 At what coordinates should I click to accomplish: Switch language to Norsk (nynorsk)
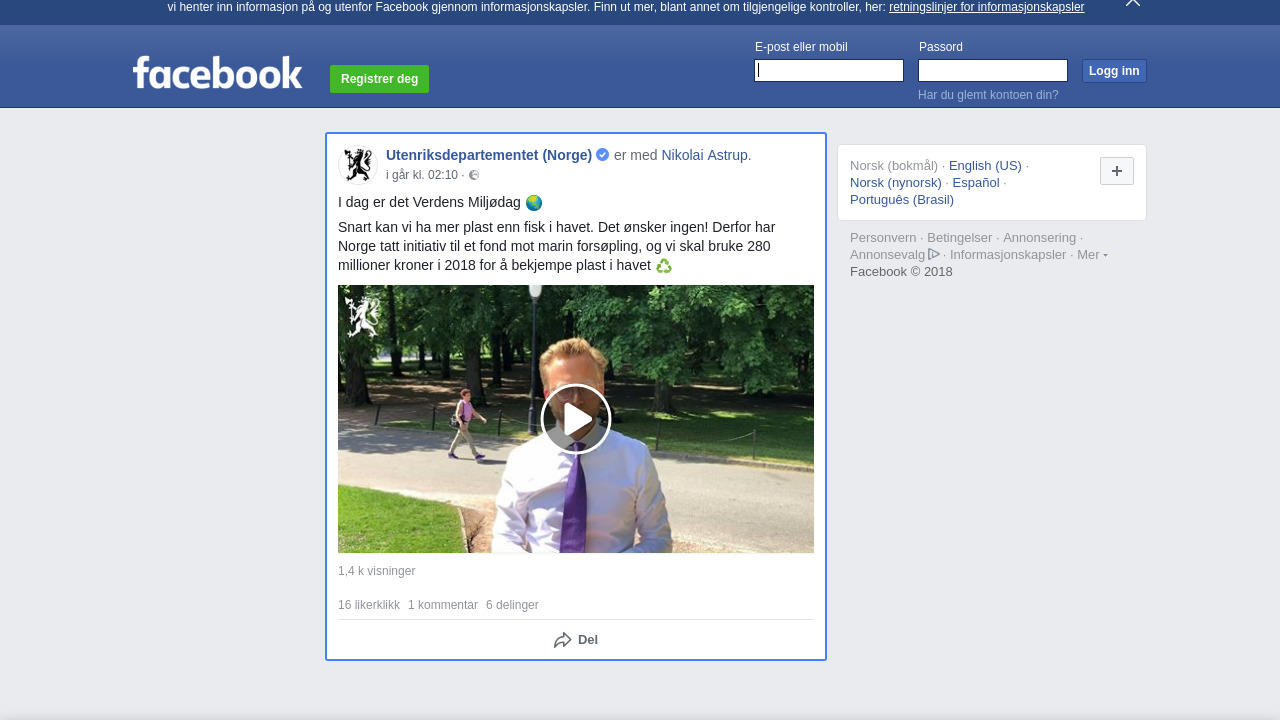click(896, 183)
